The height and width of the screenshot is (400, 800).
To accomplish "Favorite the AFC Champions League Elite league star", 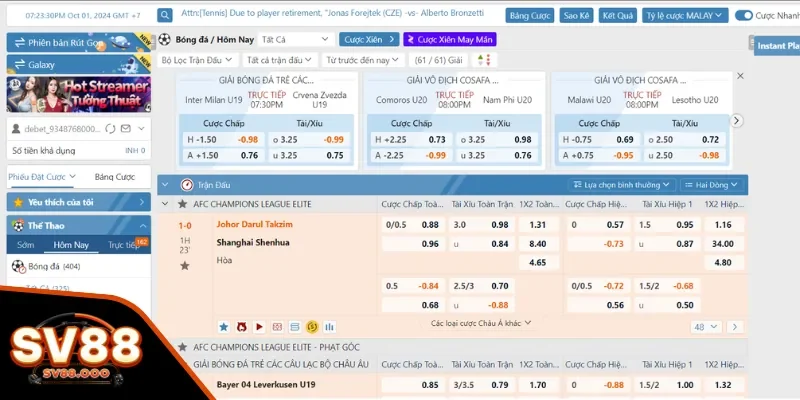I will tap(182, 204).
